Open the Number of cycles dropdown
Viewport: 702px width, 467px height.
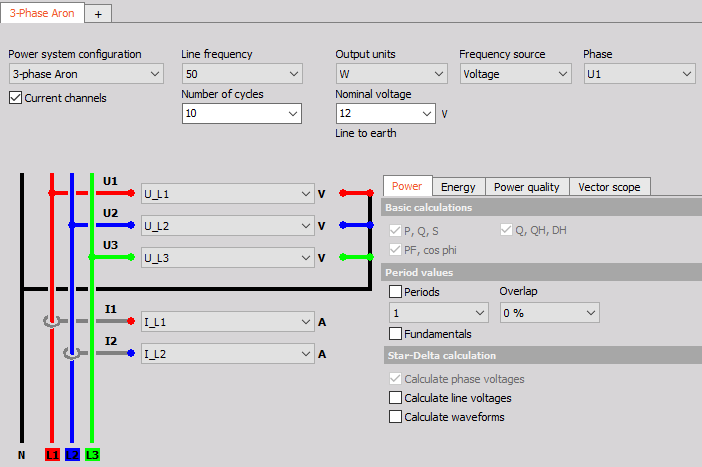pos(242,113)
